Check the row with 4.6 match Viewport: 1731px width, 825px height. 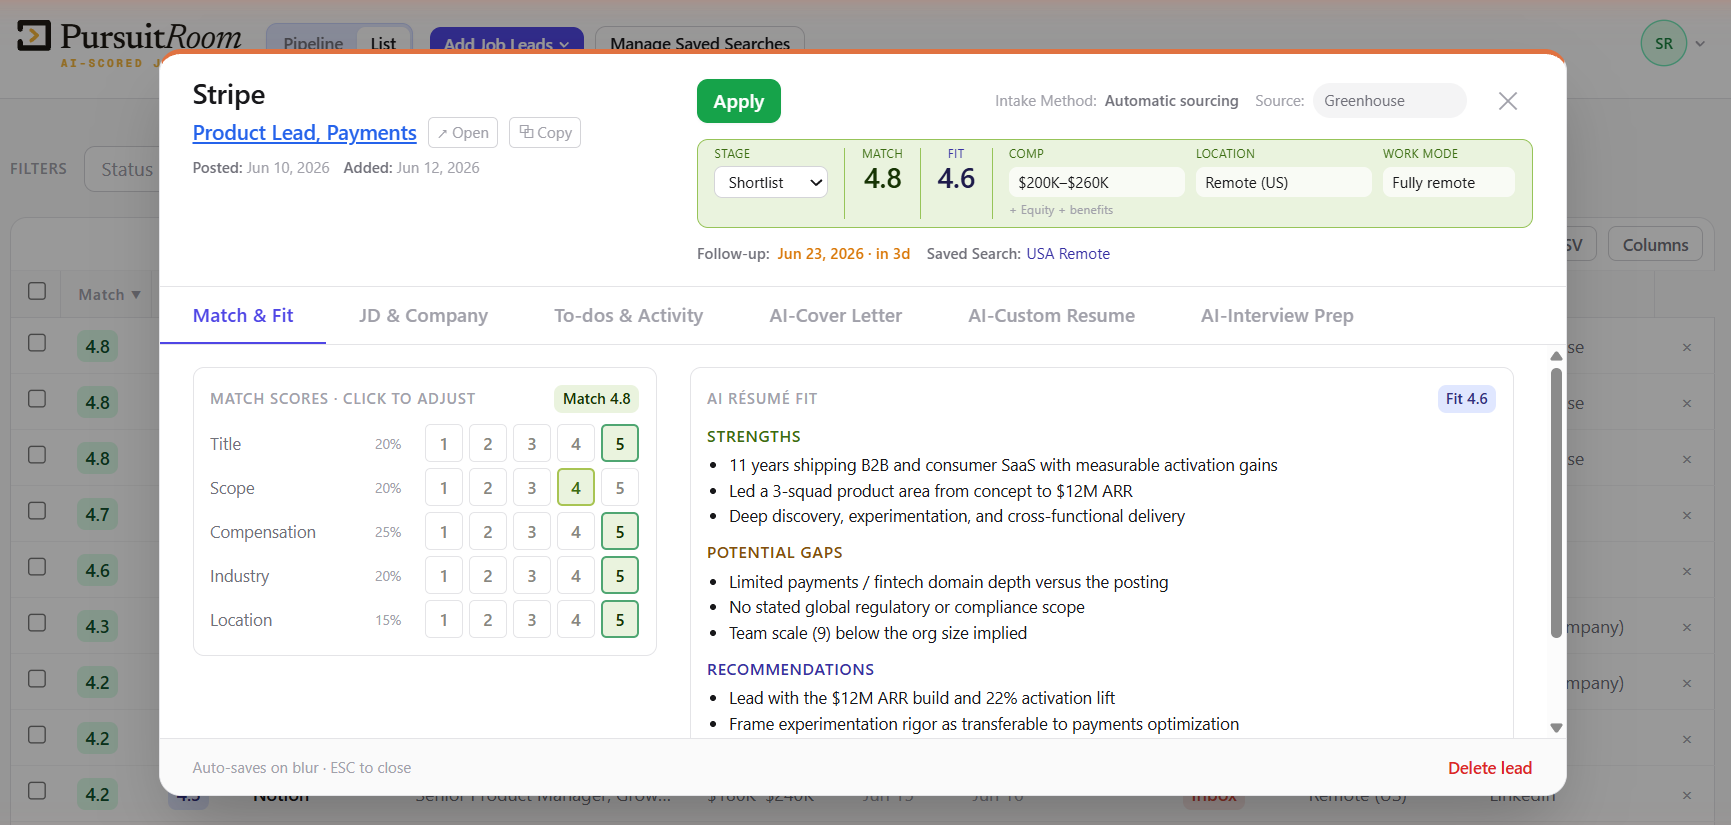tap(37, 567)
